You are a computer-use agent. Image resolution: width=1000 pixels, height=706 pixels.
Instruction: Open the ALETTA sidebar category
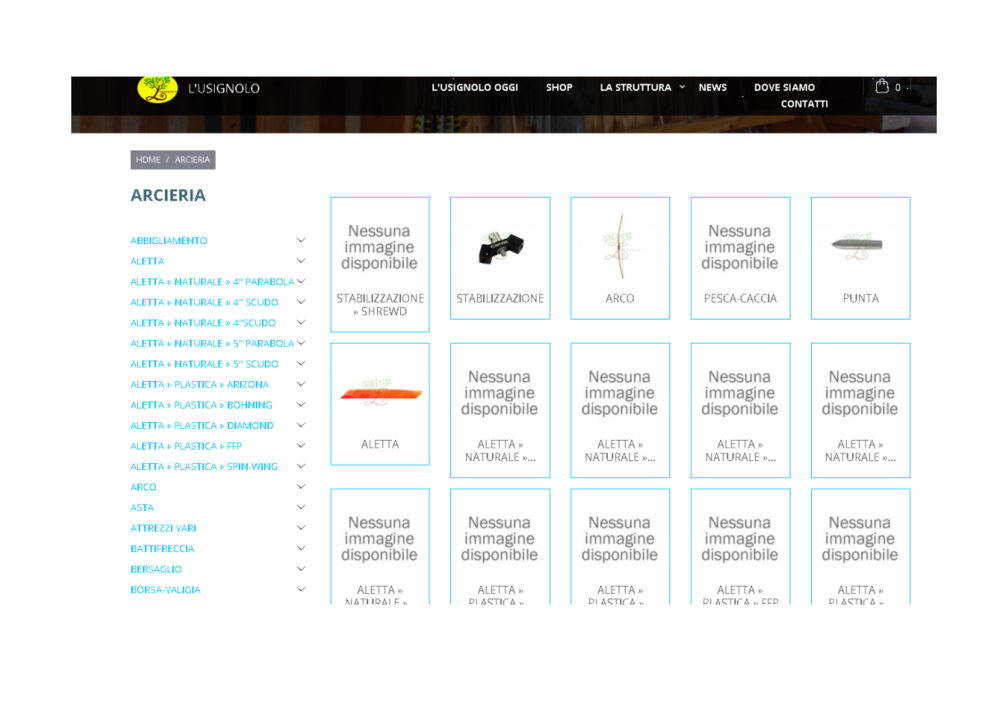click(x=147, y=261)
